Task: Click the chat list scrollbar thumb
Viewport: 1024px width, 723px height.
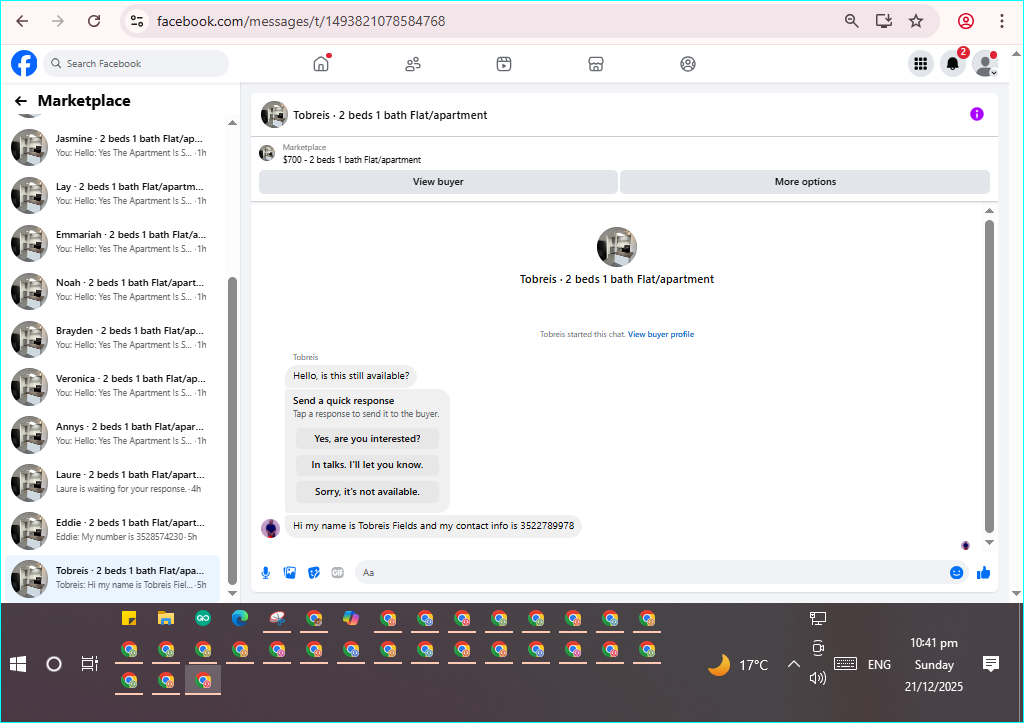Action: [x=232, y=431]
